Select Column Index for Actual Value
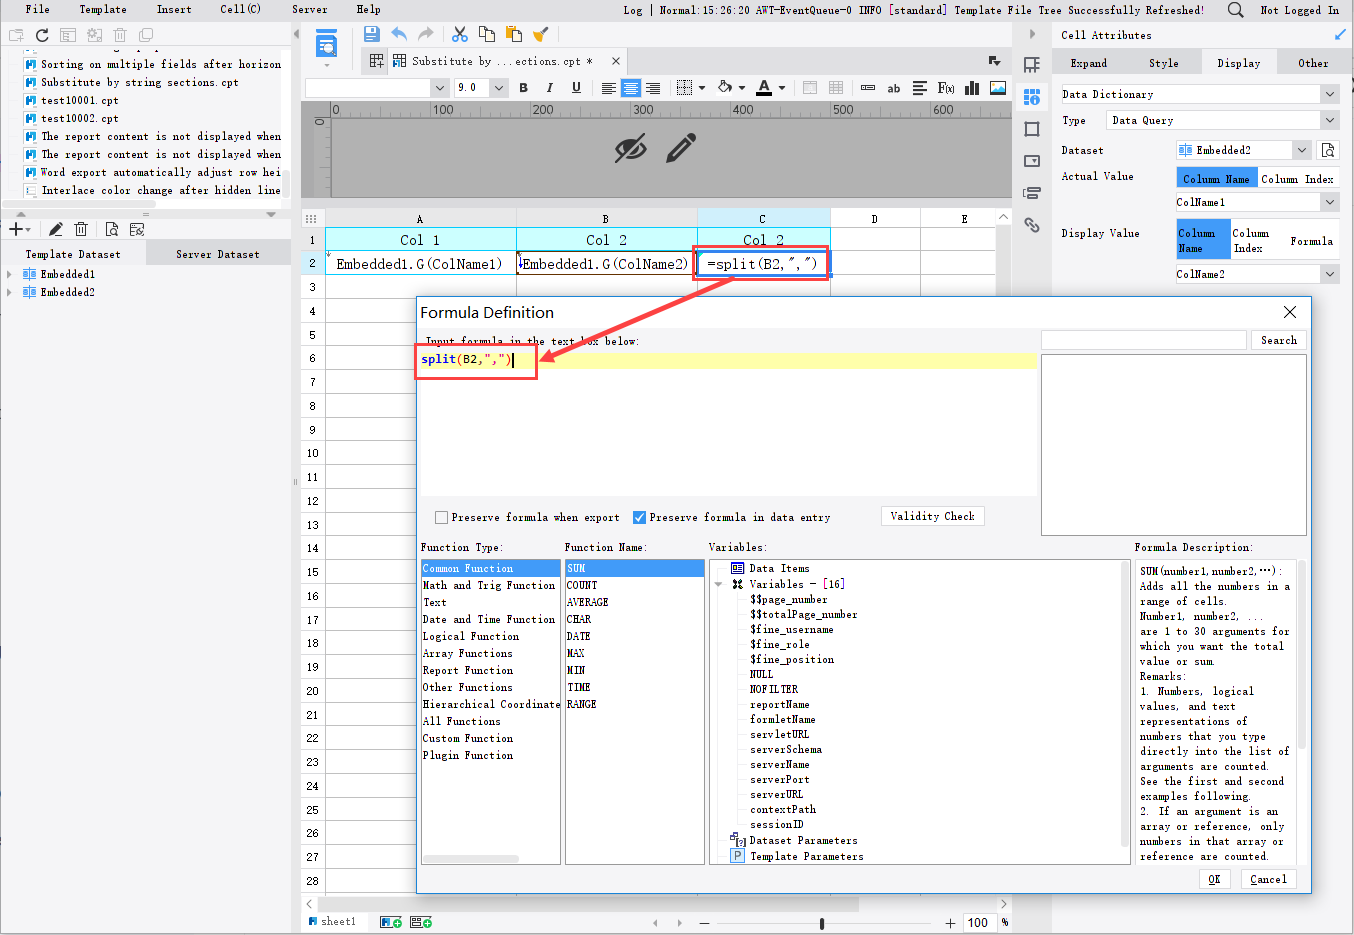This screenshot has height=935, width=1354. (1297, 179)
